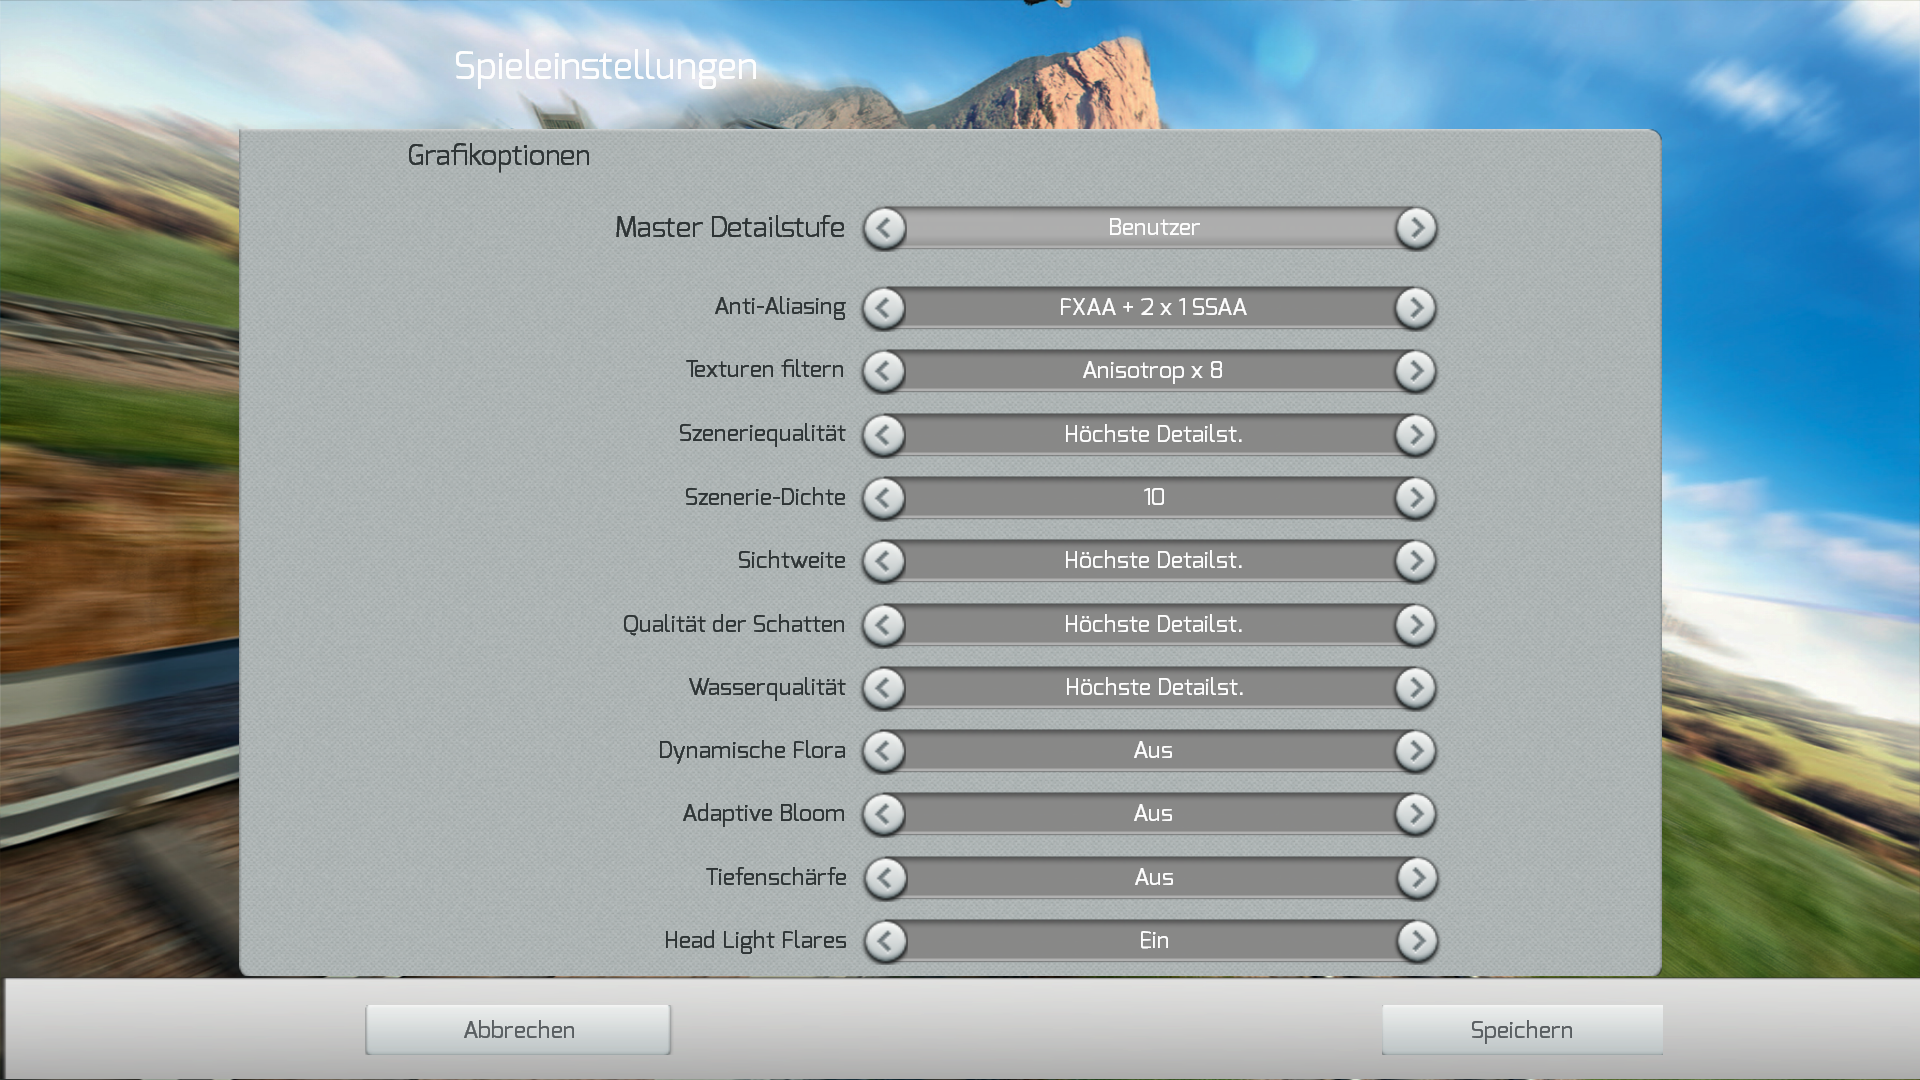Increase Szenerie-Dichte with right arrow
Image resolution: width=1920 pixels, height=1080 pixels.
tap(1415, 498)
